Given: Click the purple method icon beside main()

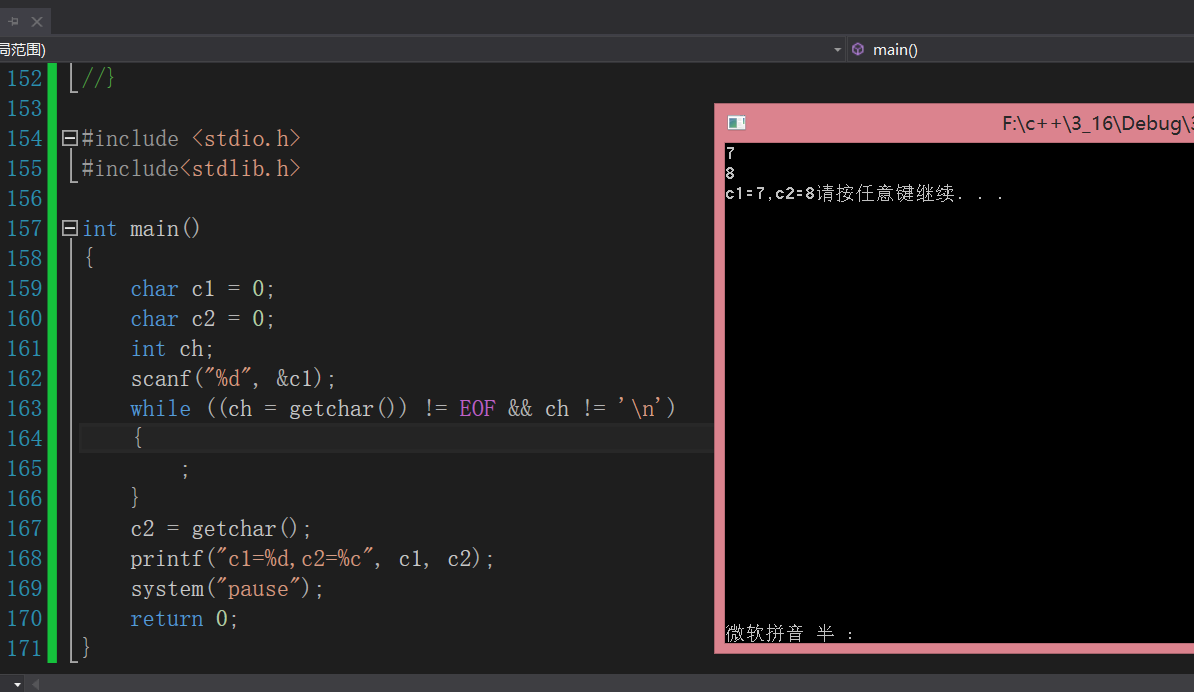Looking at the screenshot, I should click(858, 49).
